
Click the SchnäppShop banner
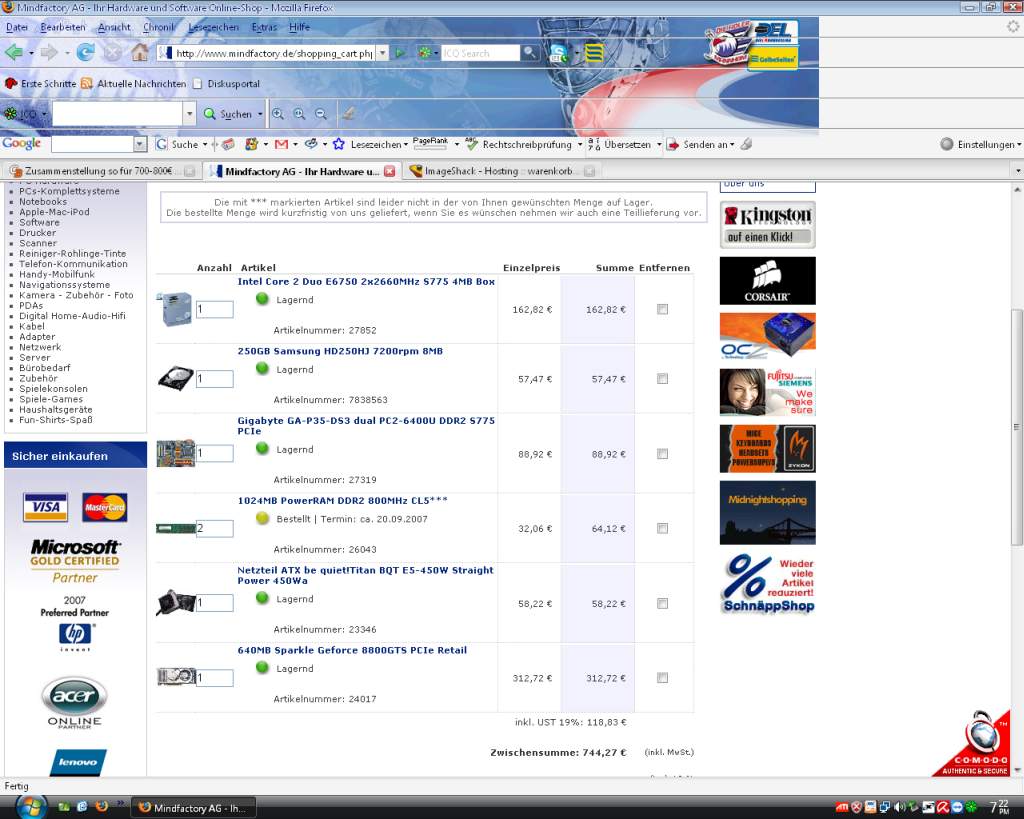[767, 584]
